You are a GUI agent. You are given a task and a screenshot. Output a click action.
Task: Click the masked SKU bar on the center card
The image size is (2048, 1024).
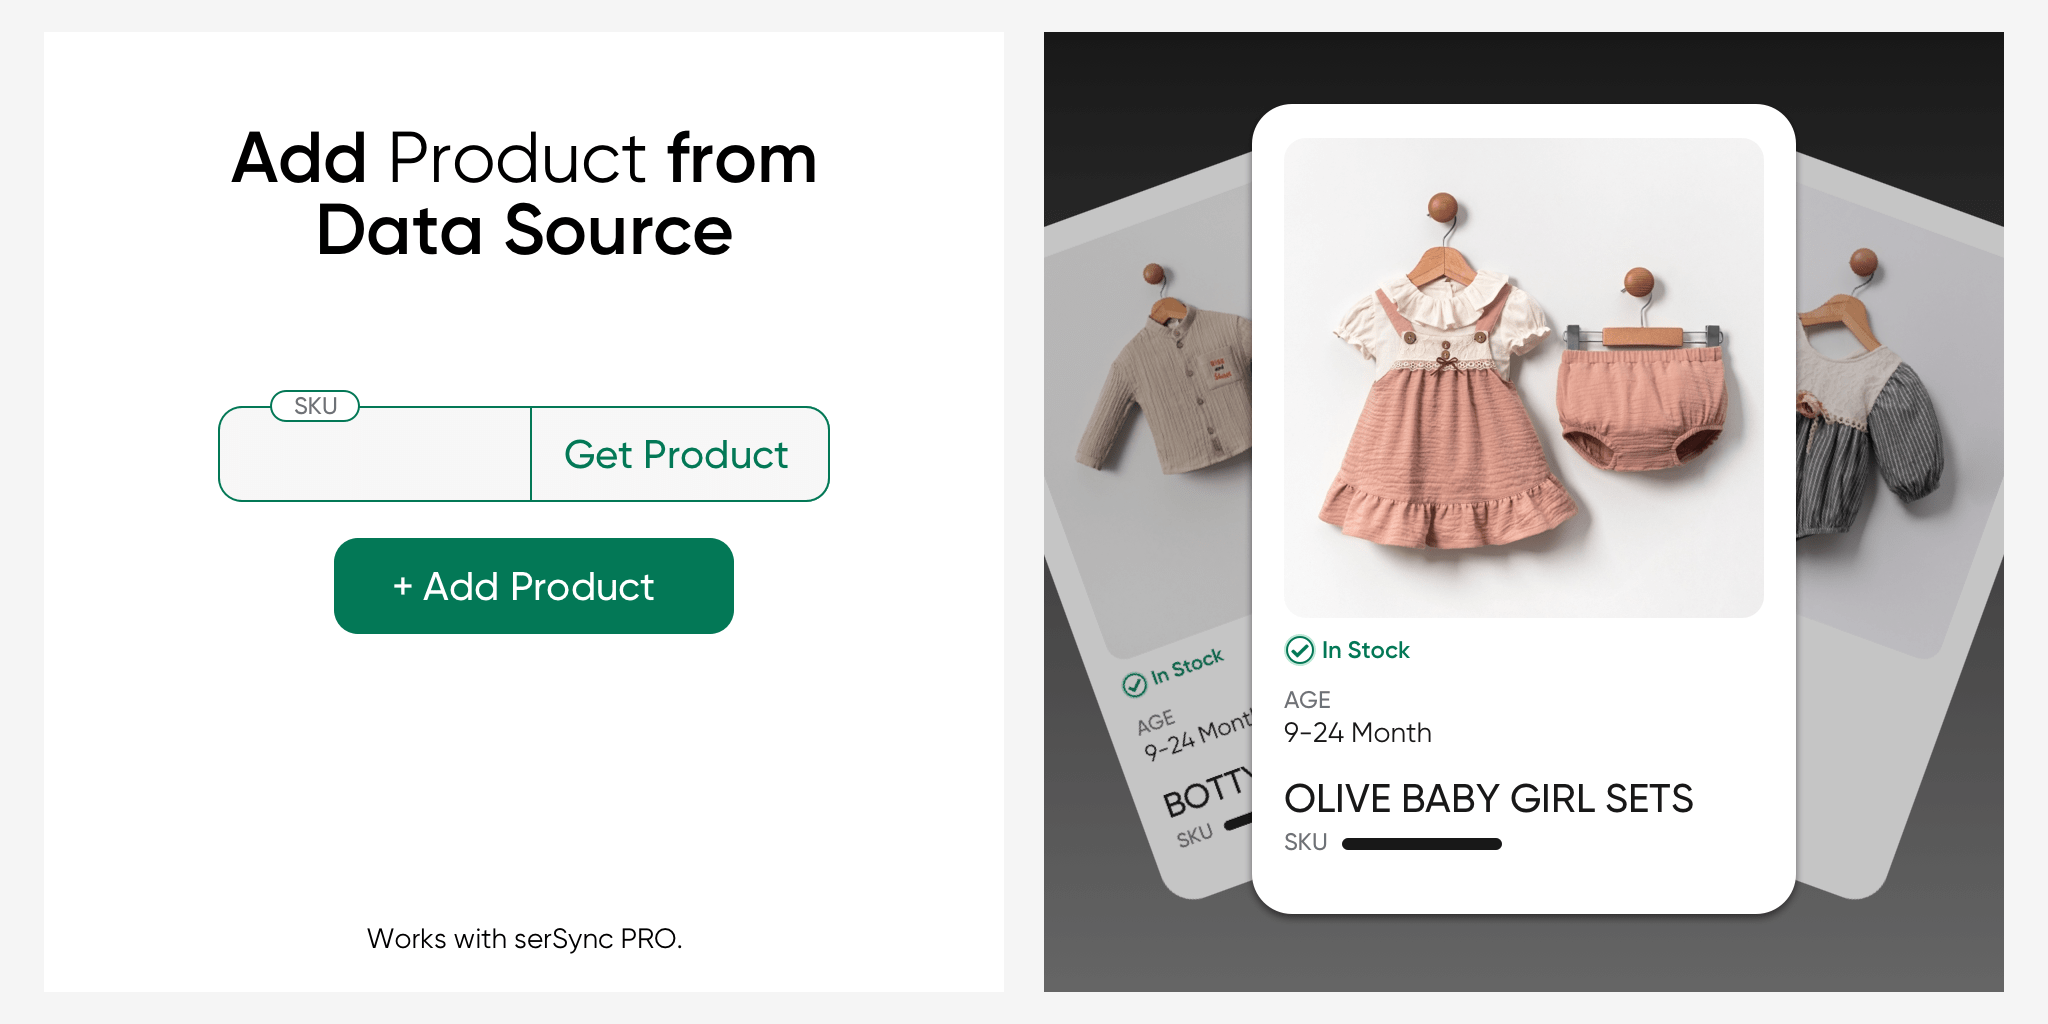1422,844
